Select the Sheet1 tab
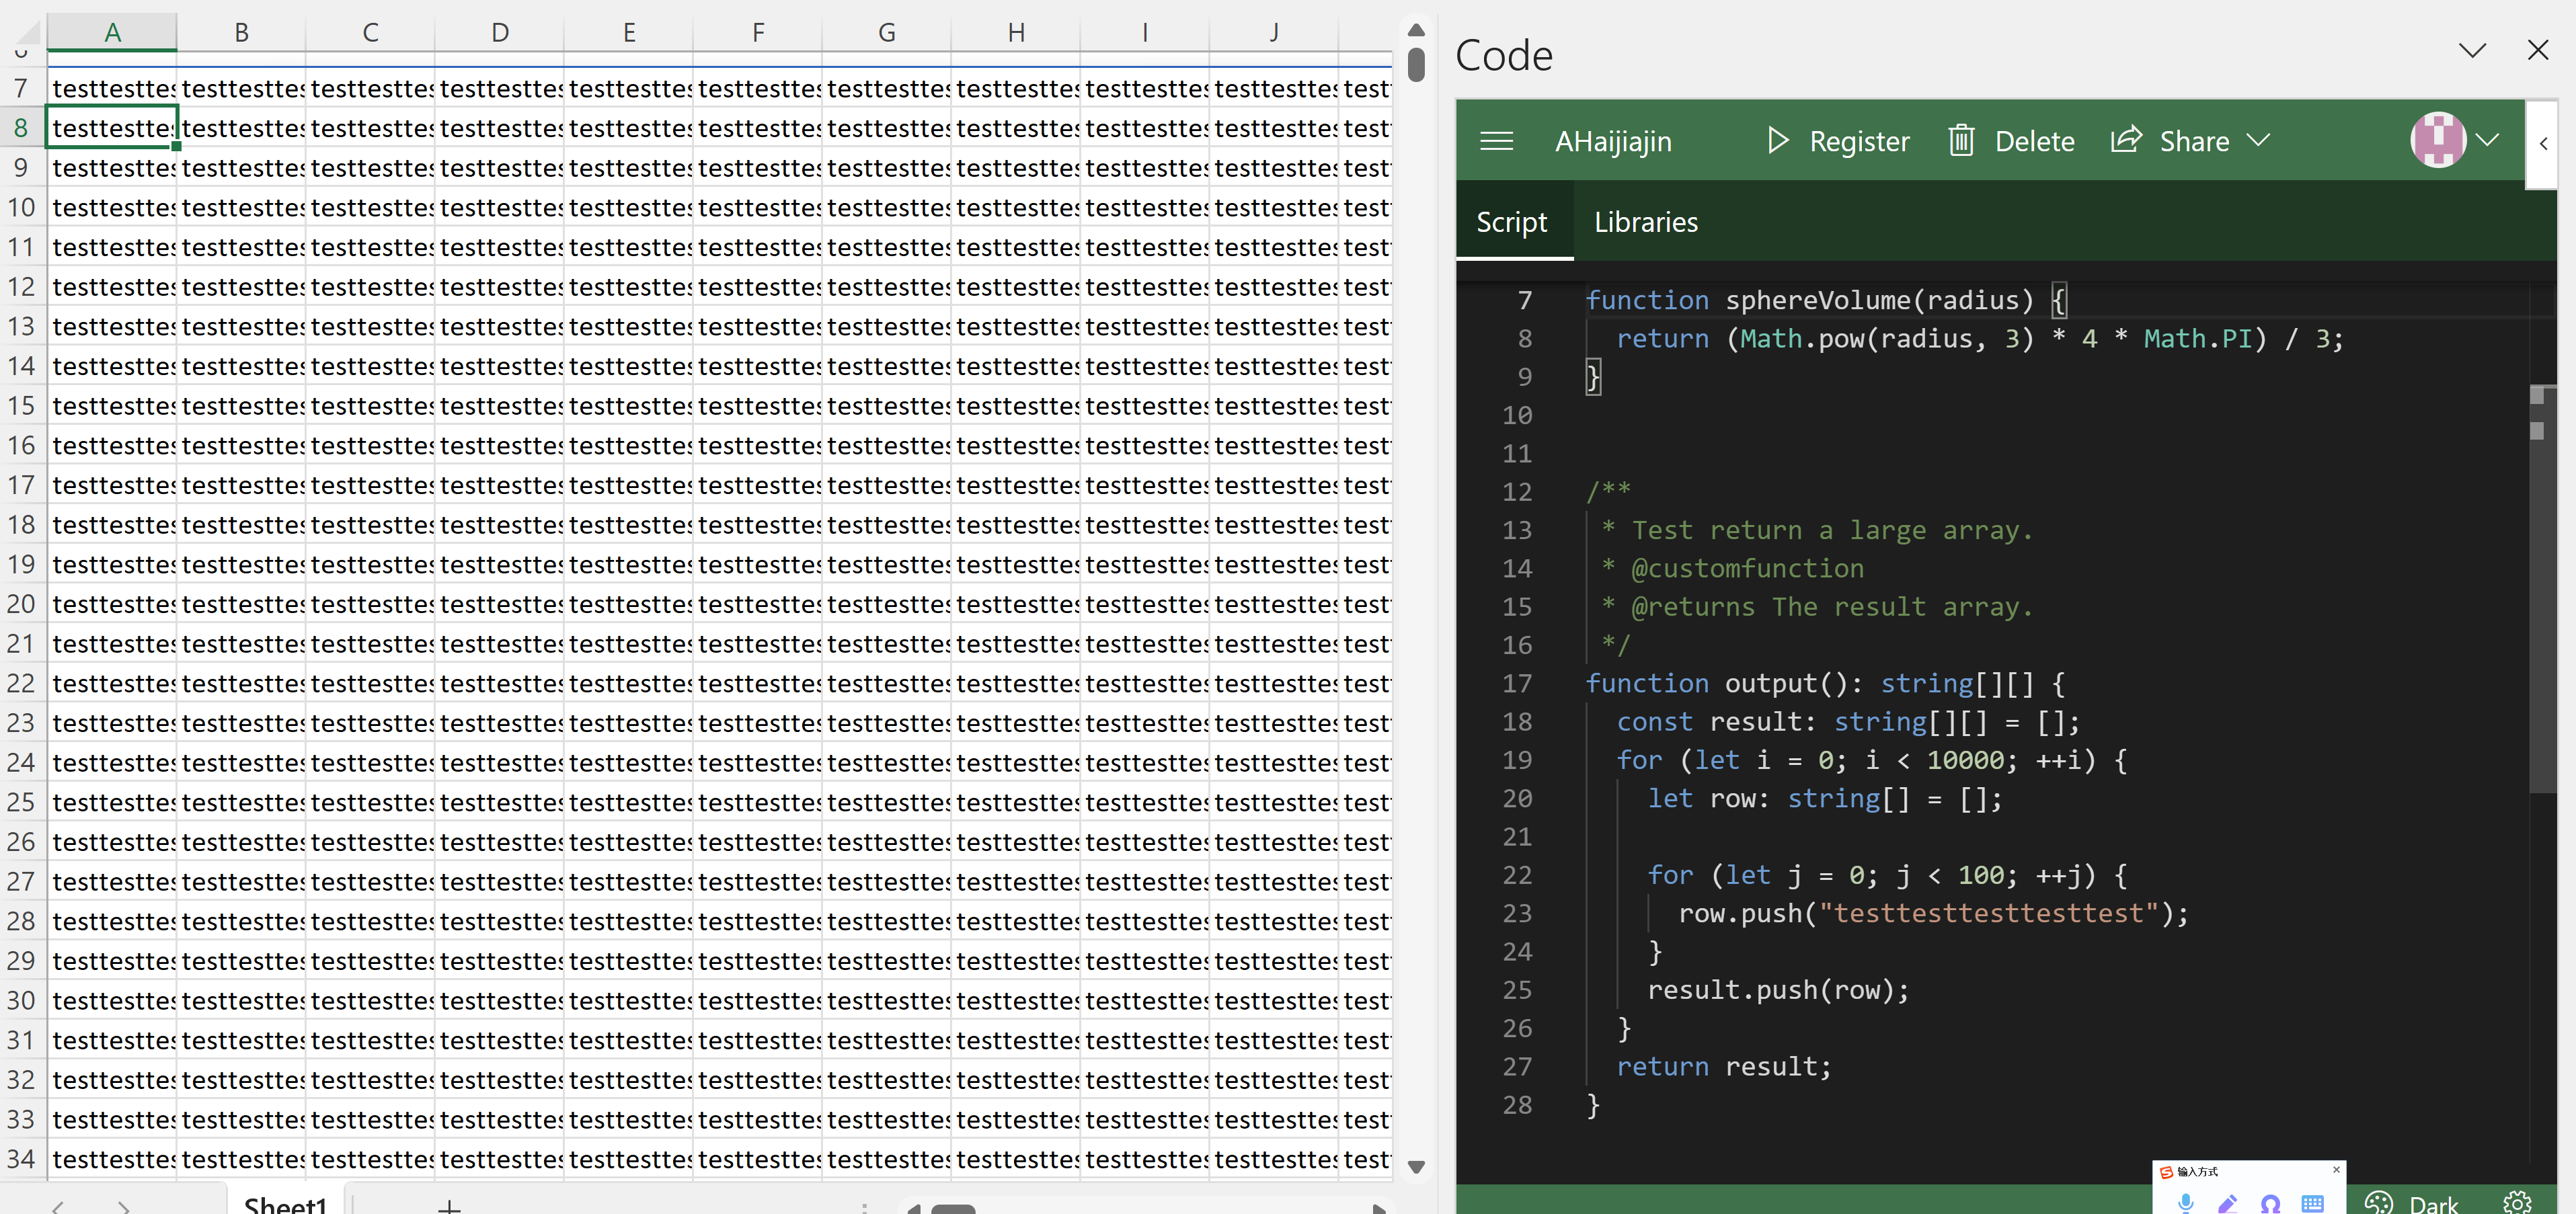Image resolution: width=2576 pixels, height=1214 pixels. point(285,1205)
